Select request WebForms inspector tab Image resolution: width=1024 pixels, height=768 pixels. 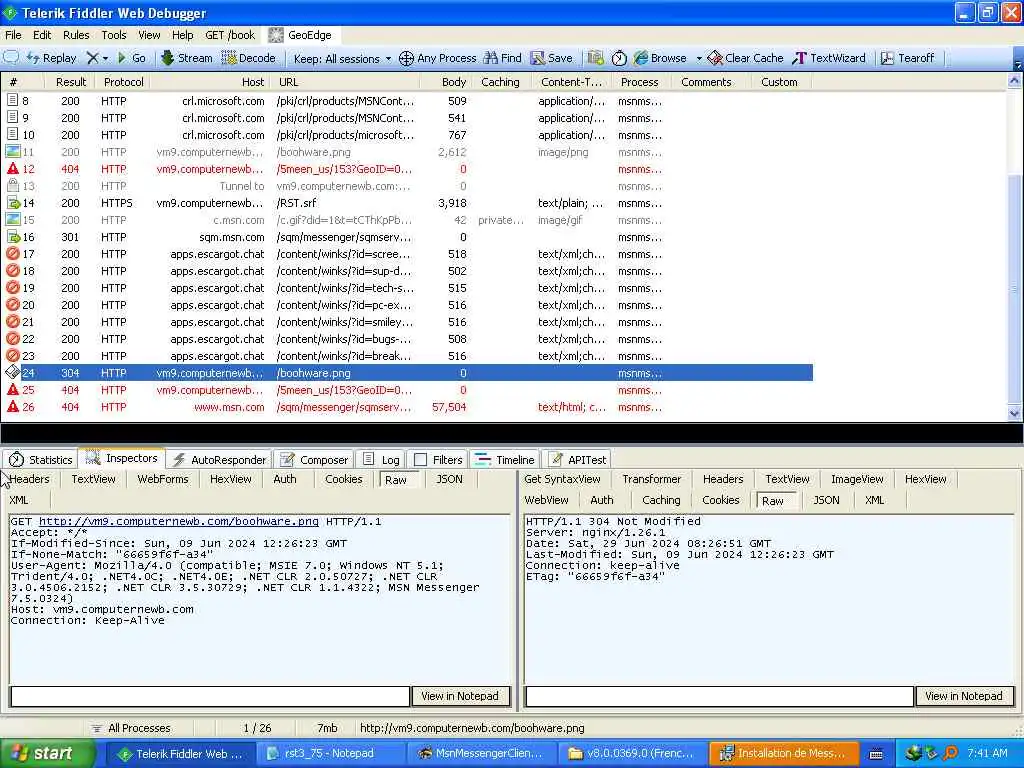(163, 479)
